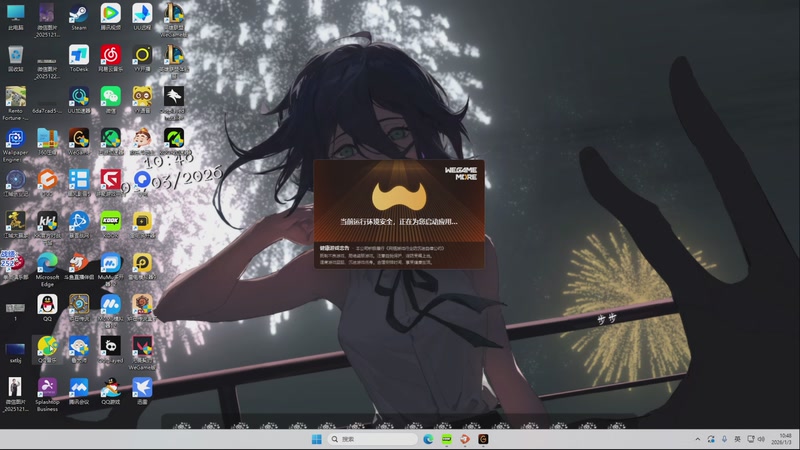The height and width of the screenshot is (450, 800).
Task: Launch the 斗鱼直播伴侣 desktop shortcut
Action: point(79,266)
